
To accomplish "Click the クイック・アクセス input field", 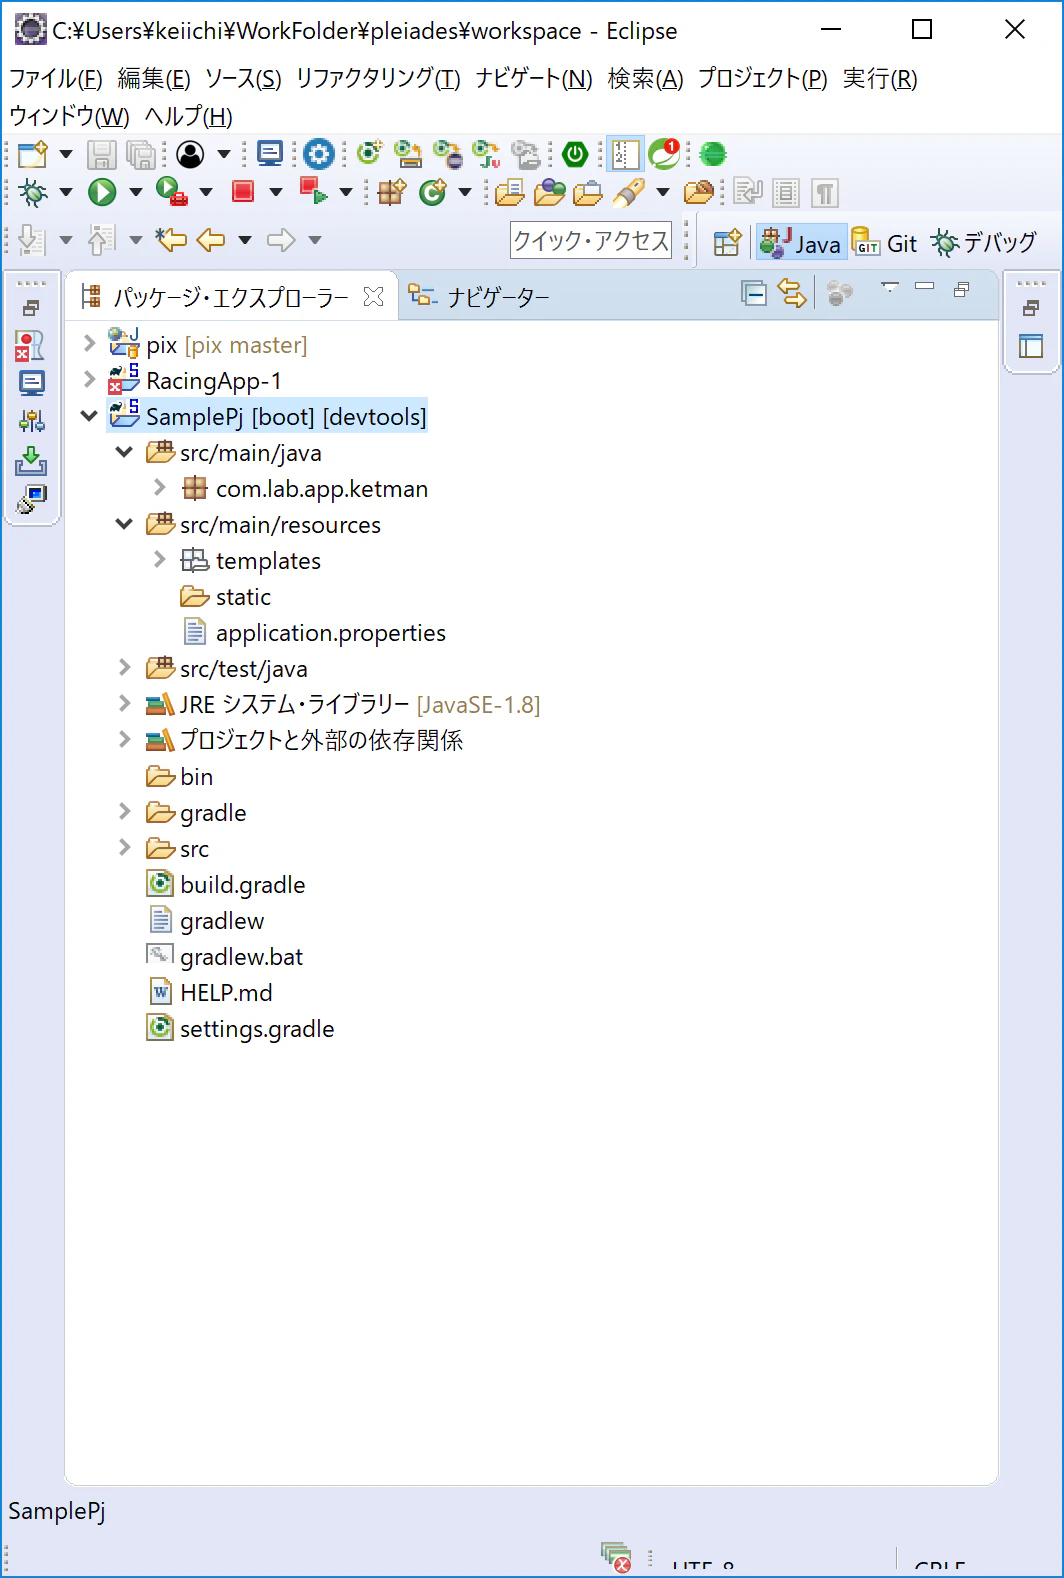I will (591, 241).
